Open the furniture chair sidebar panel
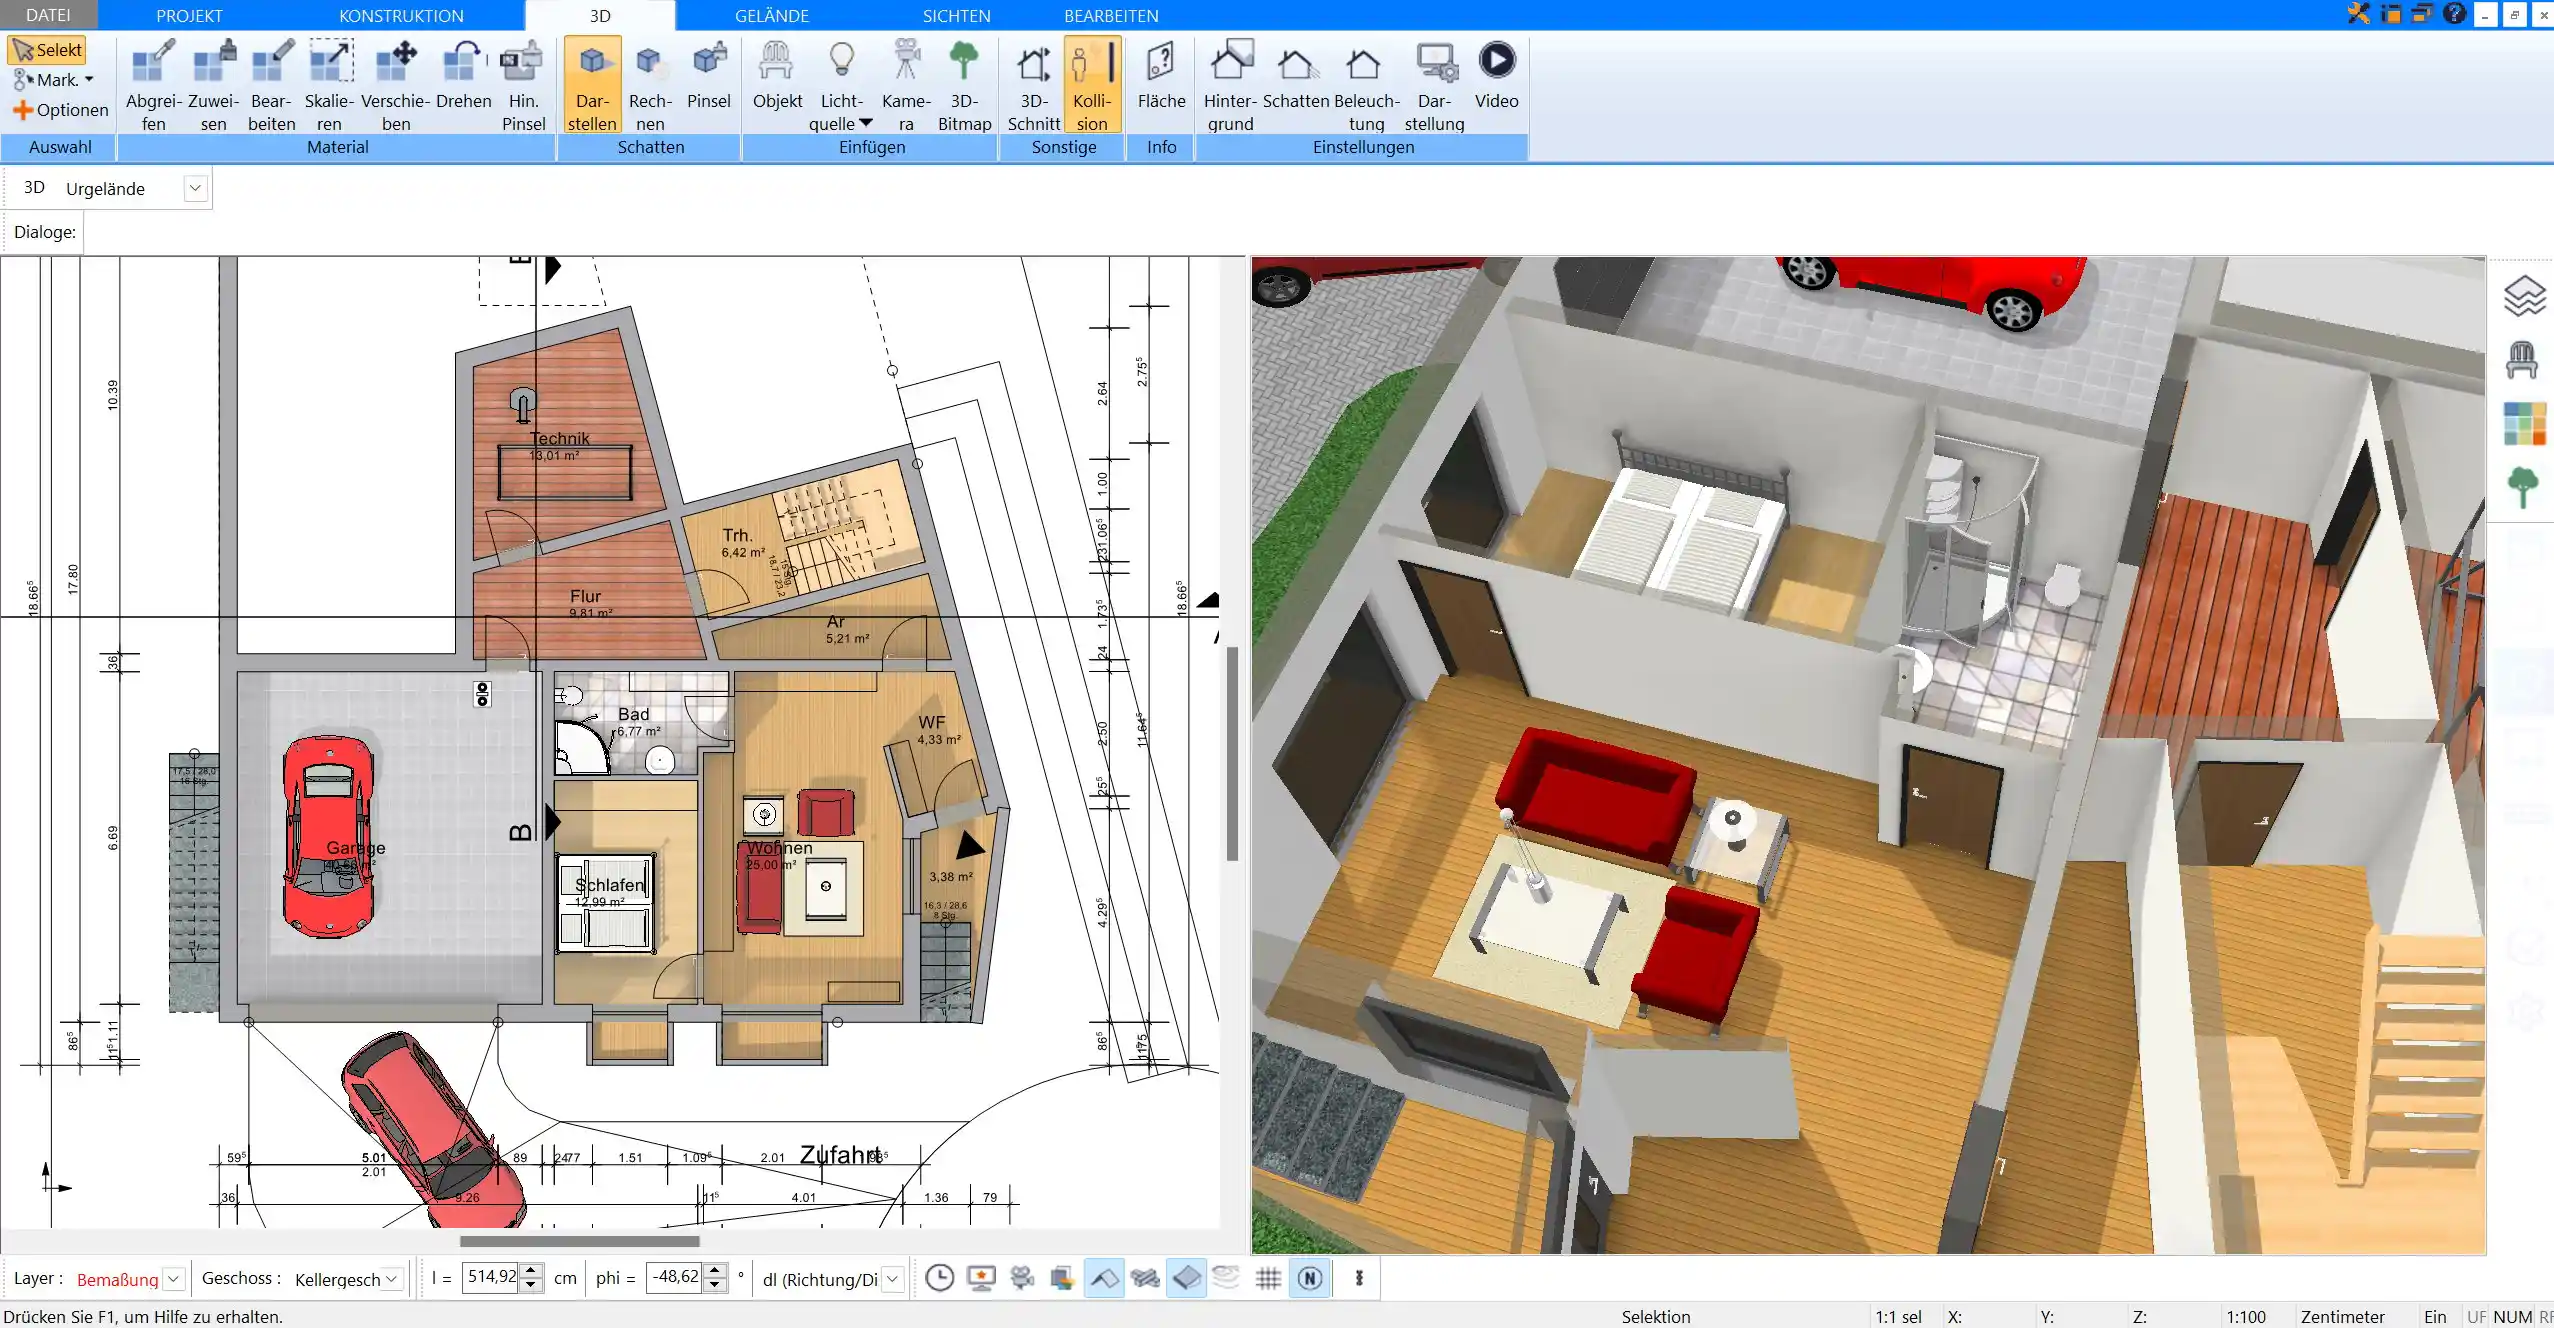 tap(2522, 359)
